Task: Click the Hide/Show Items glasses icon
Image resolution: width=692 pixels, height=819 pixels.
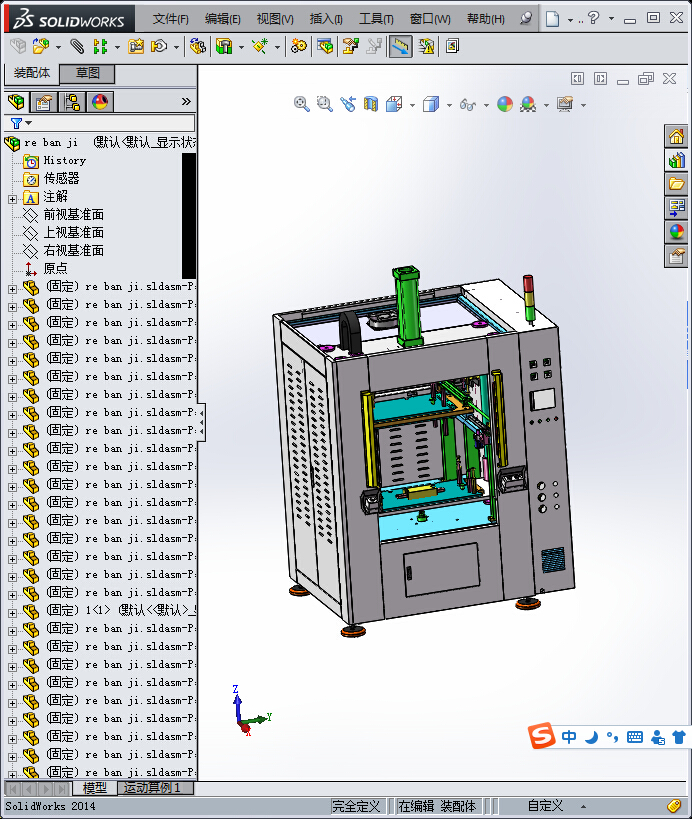Action: 468,104
